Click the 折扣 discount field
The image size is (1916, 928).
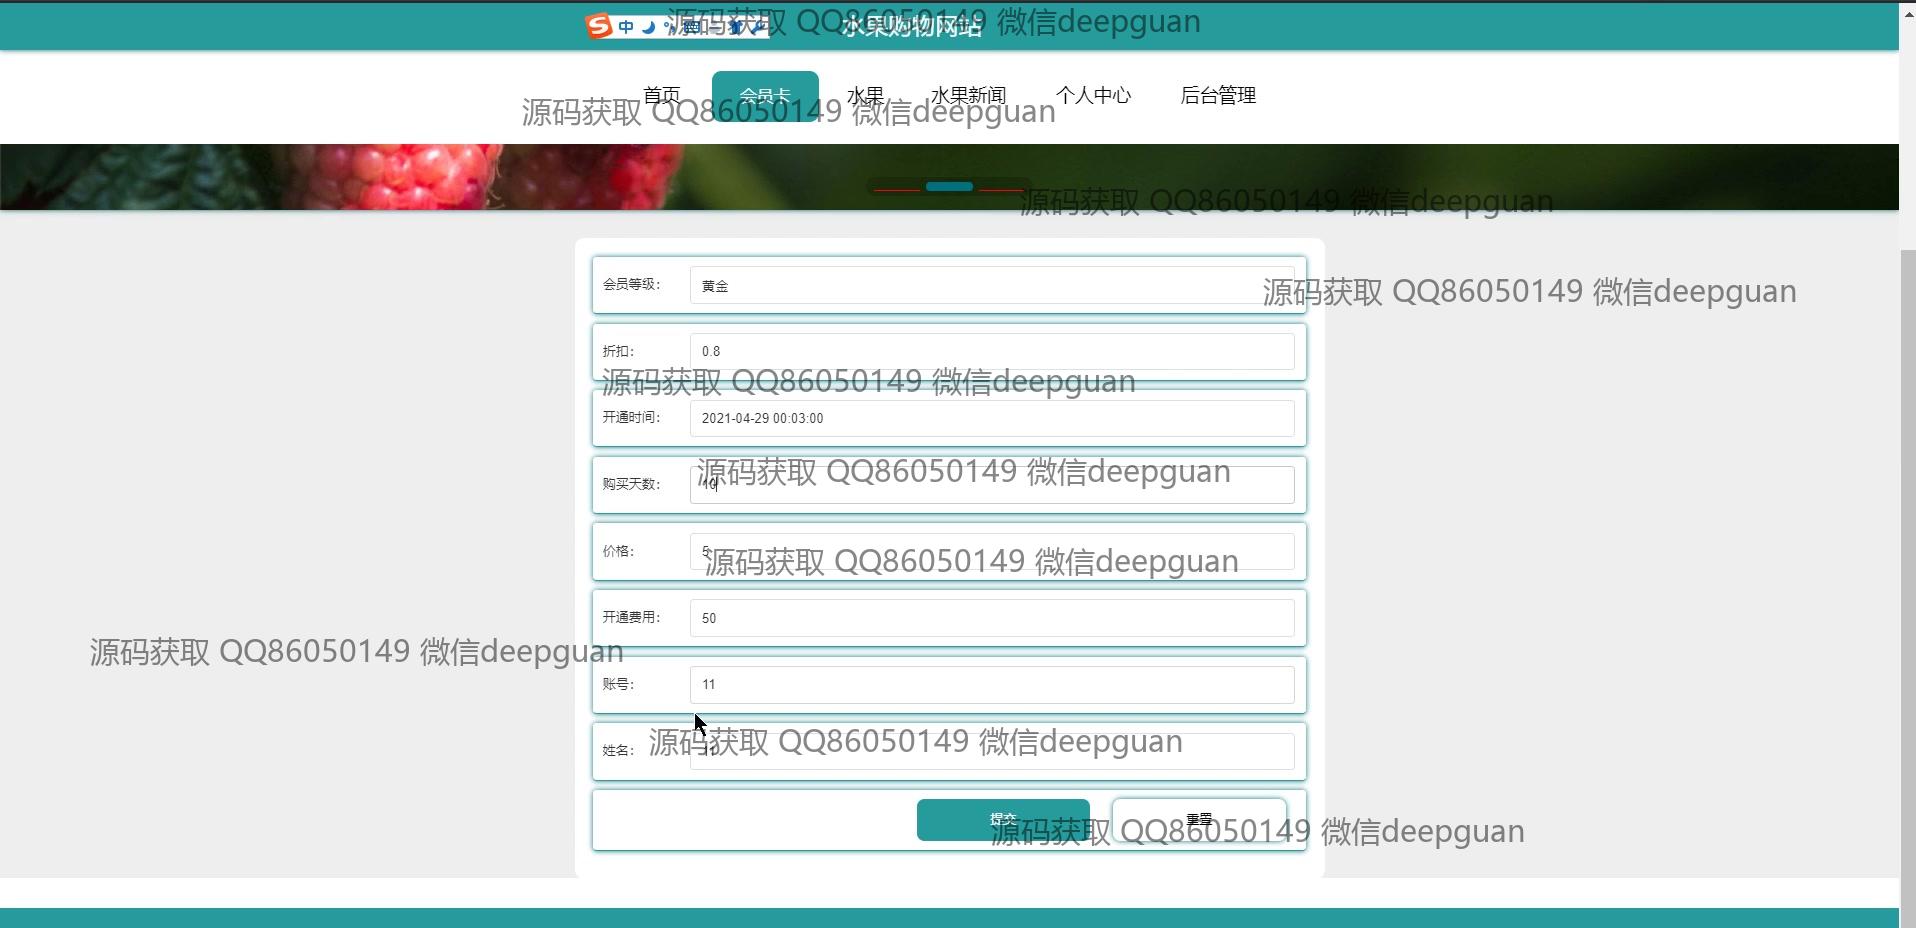991,352
